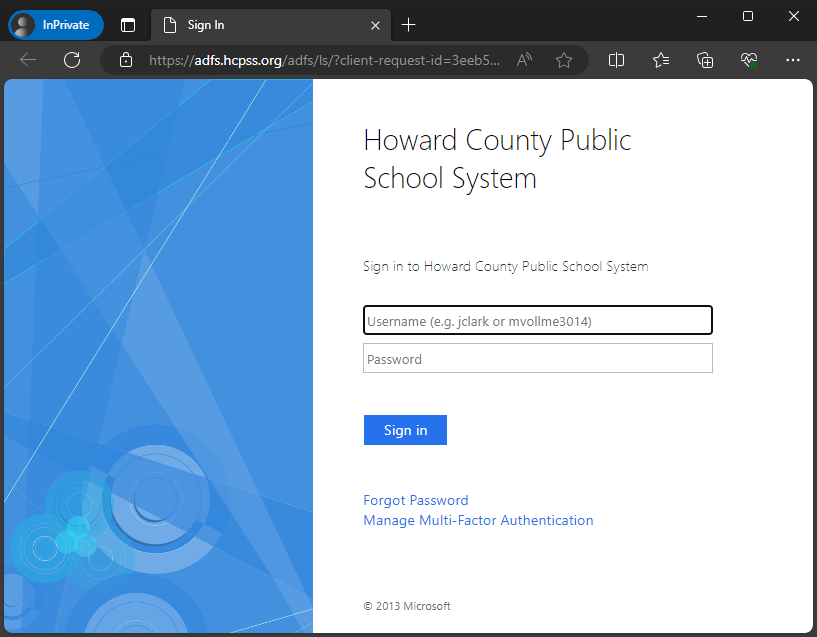Viewport: 817px width, 637px height.
Task: Open the tab actions menu icon
Action: point(128,24)
